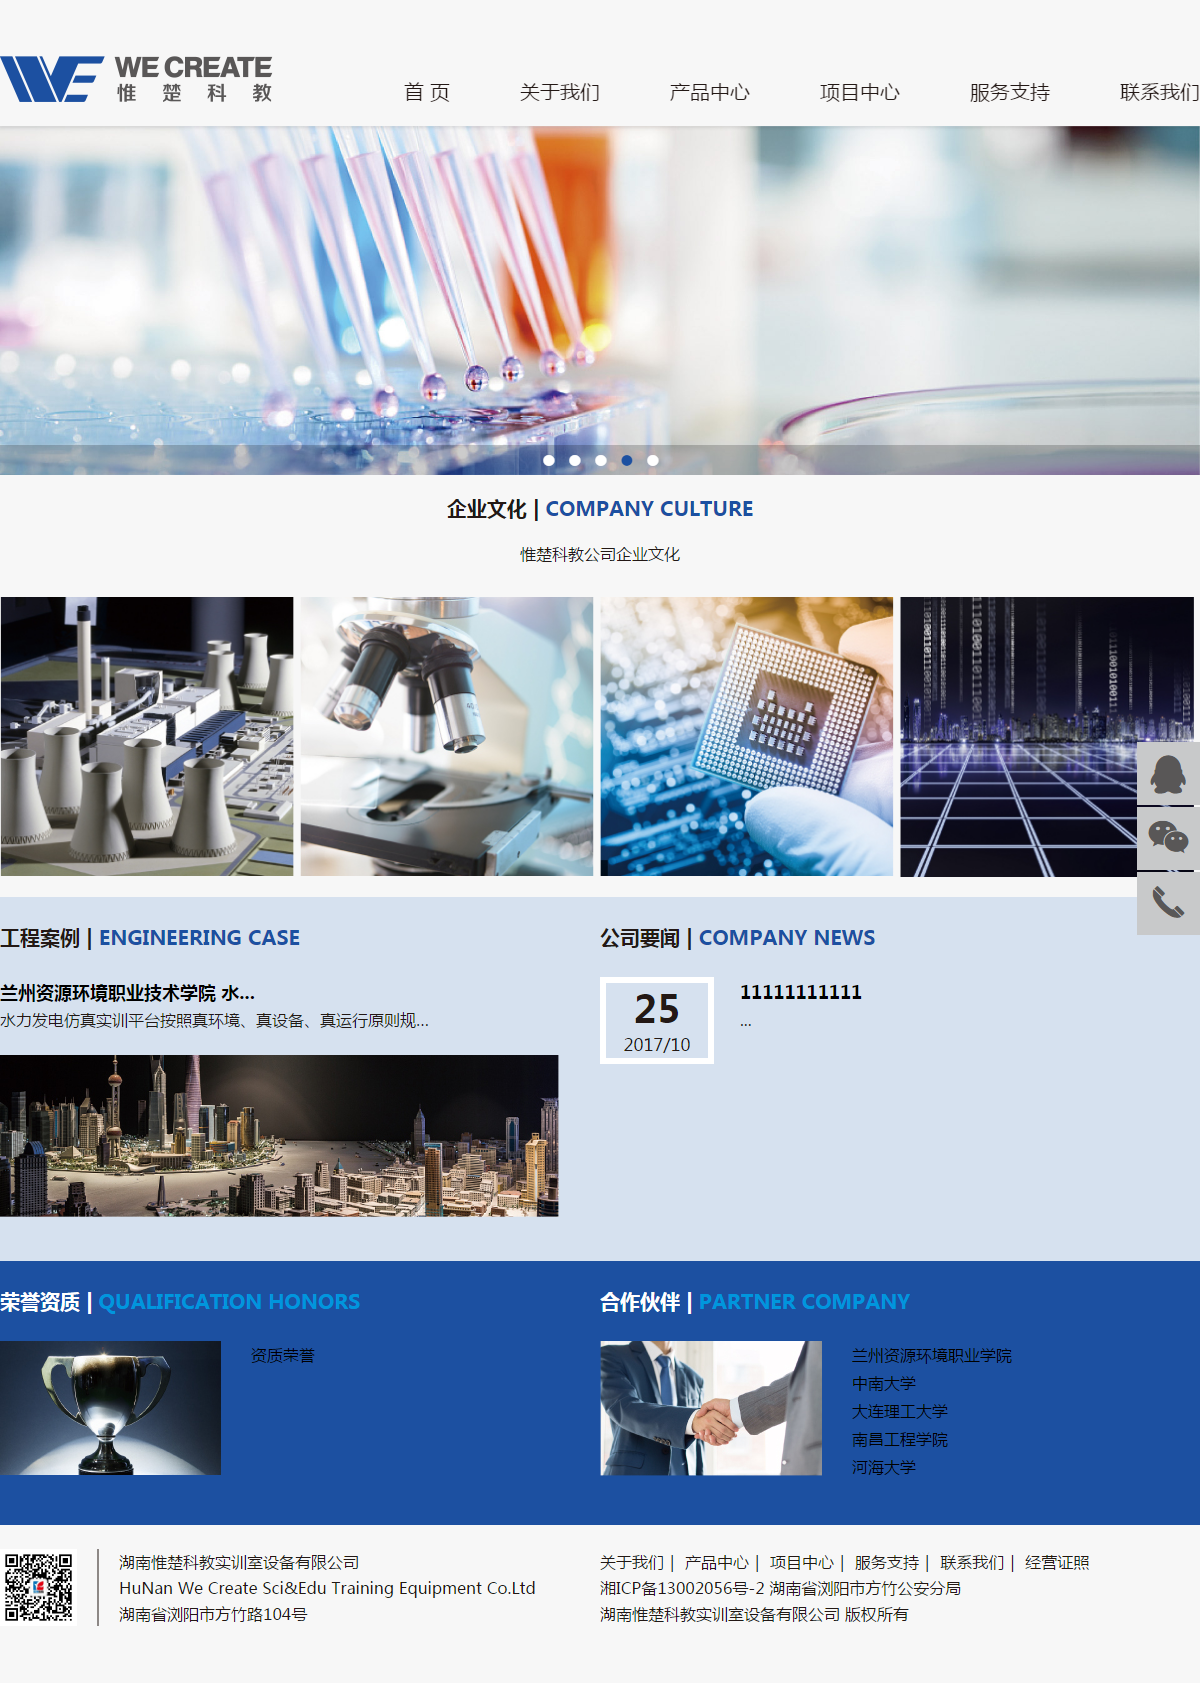Open the 兰州资源环境职业技术学院 case title

coord(128,993)
